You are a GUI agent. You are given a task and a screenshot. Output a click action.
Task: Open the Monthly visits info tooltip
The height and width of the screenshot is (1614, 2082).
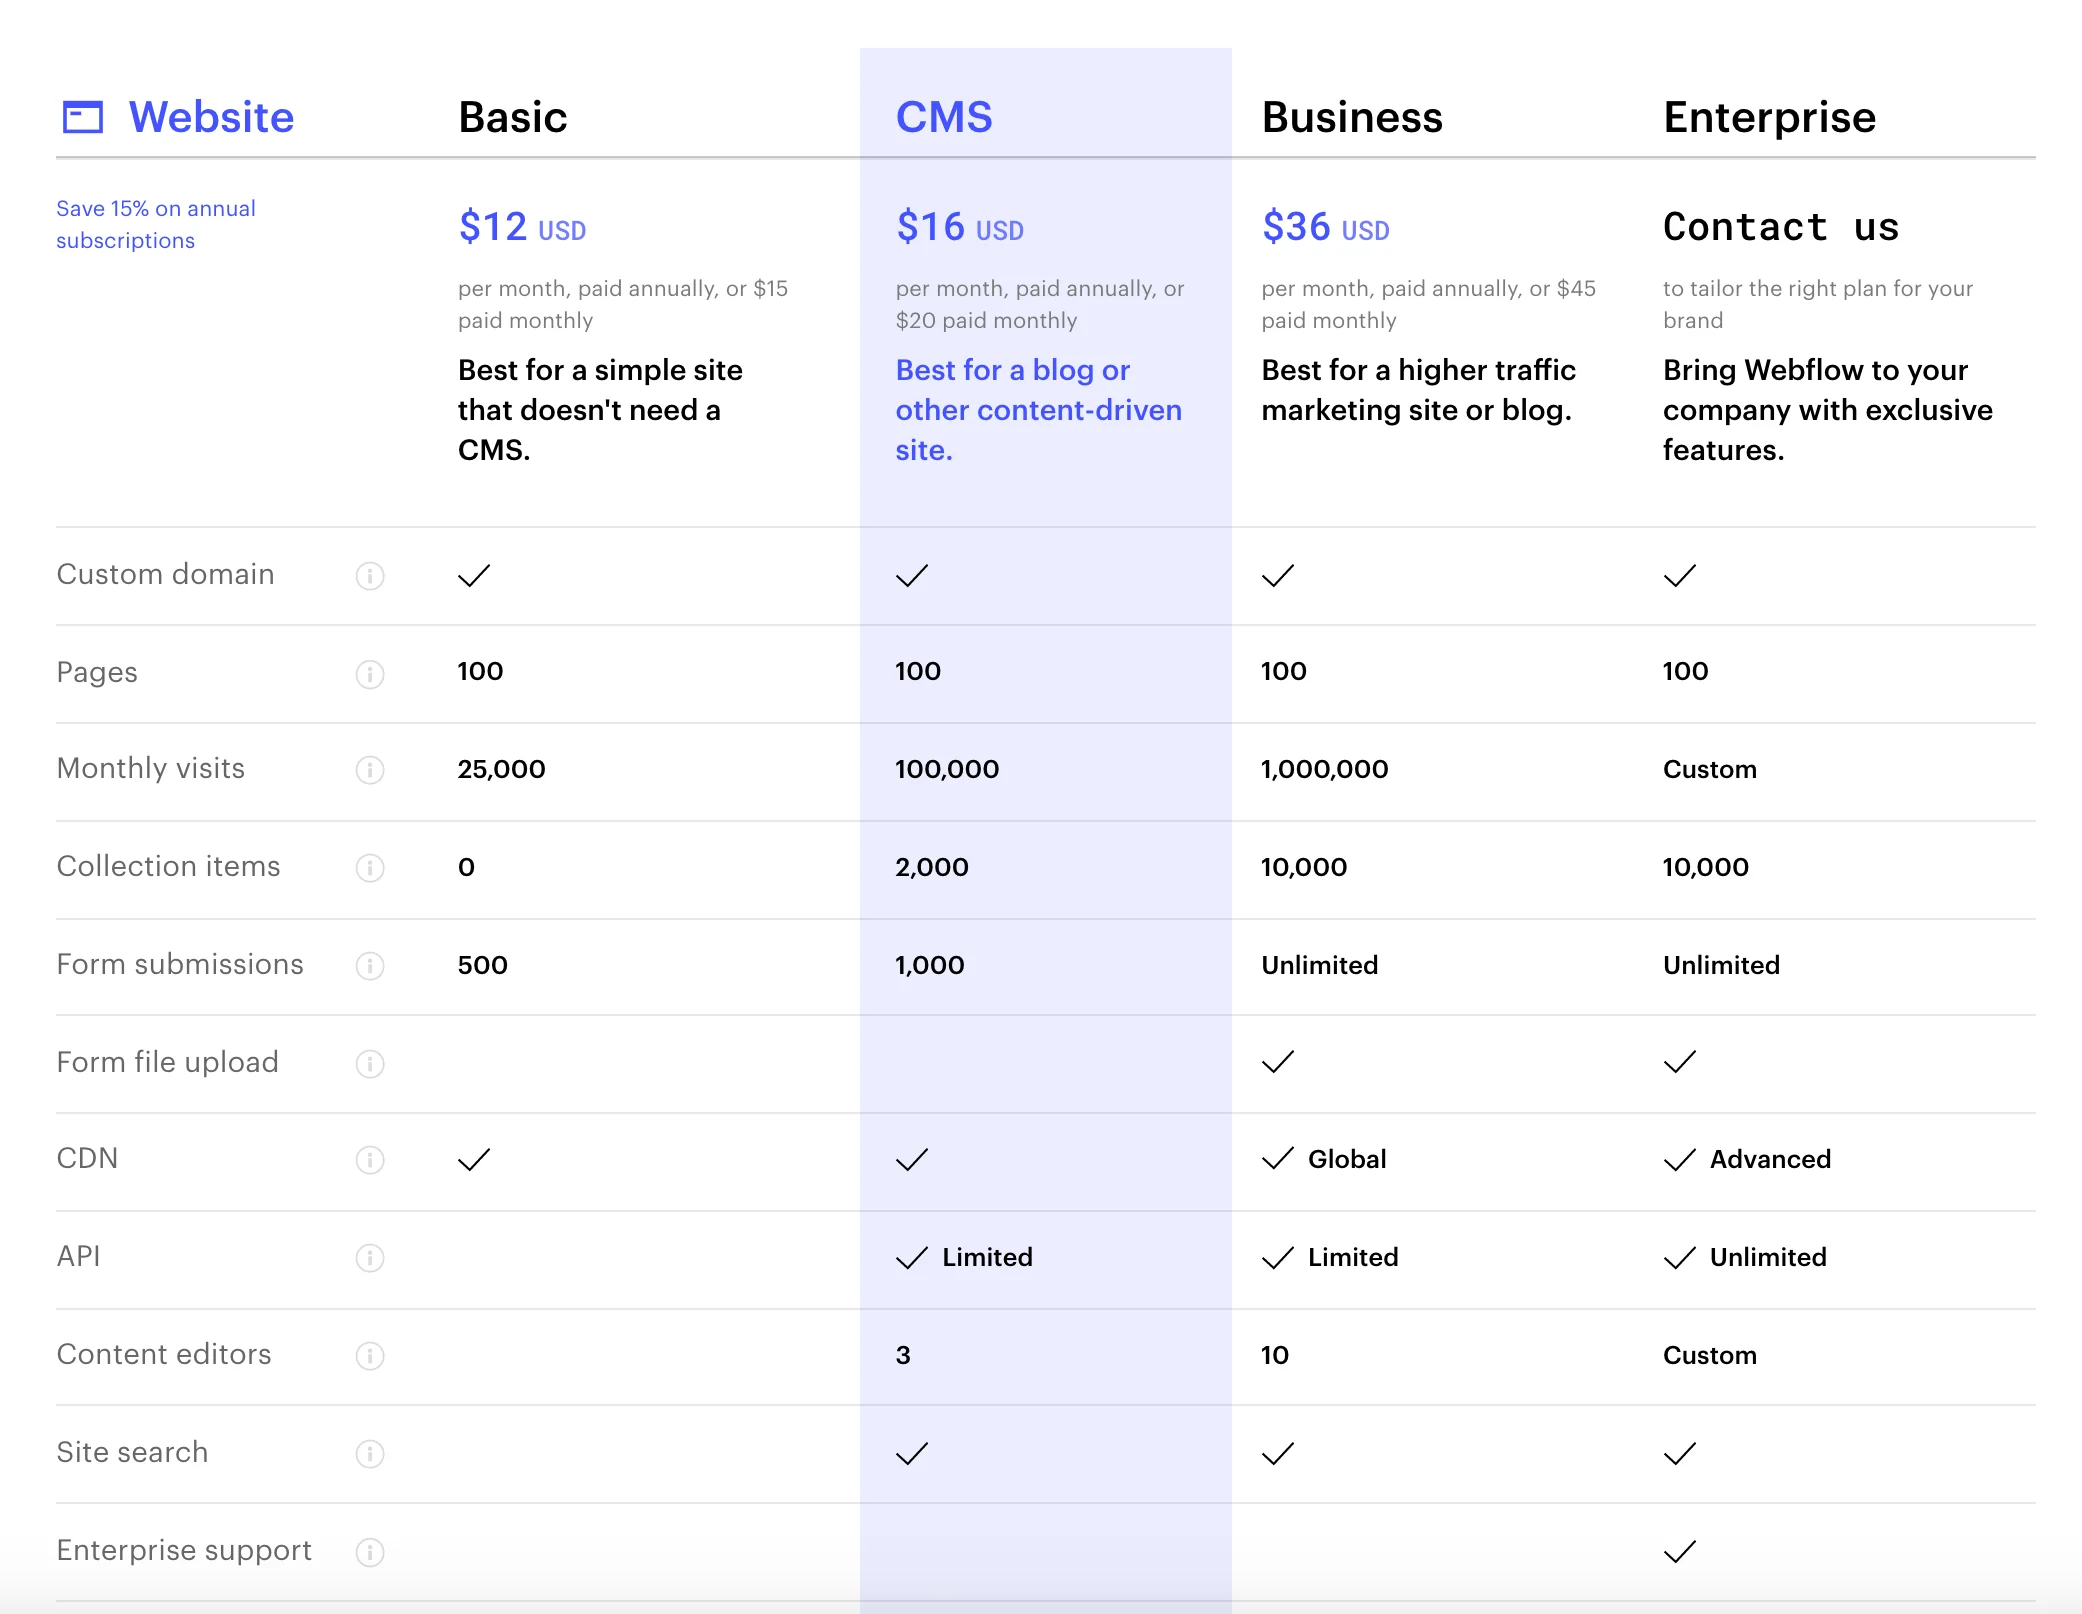point(370,770)
